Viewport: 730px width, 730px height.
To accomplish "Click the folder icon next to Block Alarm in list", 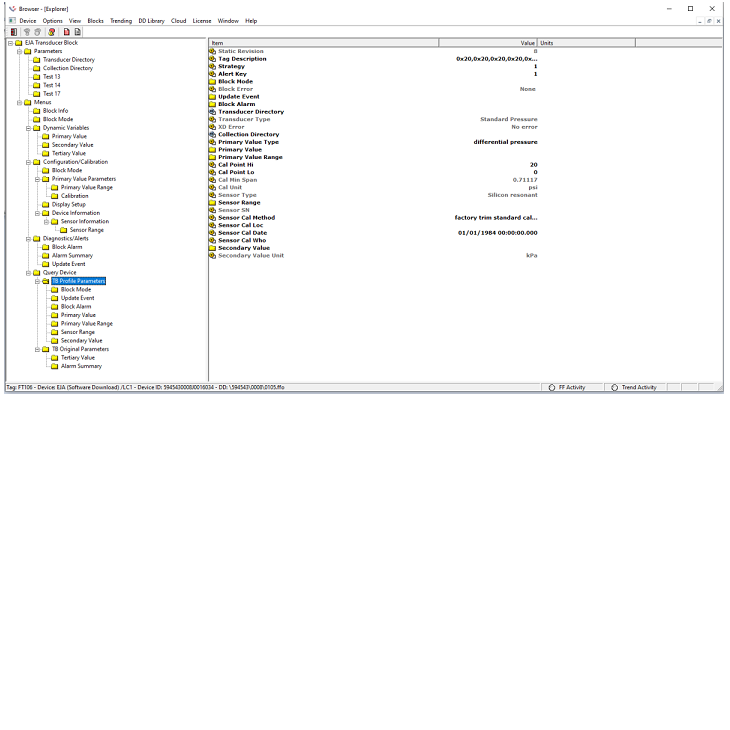I will click(x=212, y=104).
